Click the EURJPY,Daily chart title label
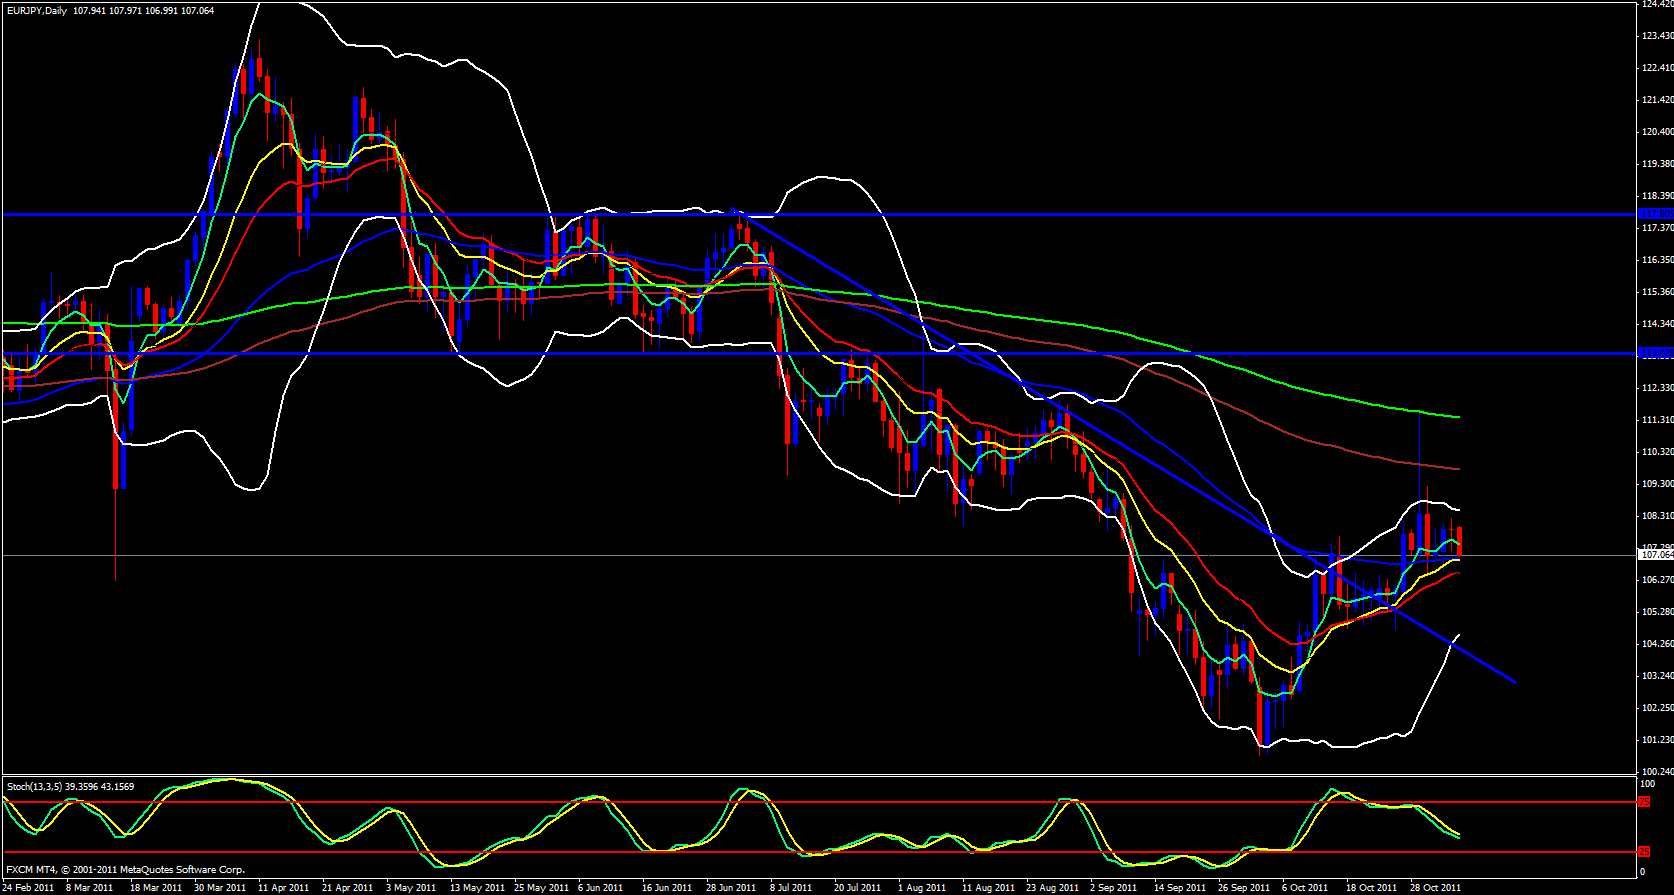Image resolution: width=1674 pixels, height=895 pixels. [36, 11]
